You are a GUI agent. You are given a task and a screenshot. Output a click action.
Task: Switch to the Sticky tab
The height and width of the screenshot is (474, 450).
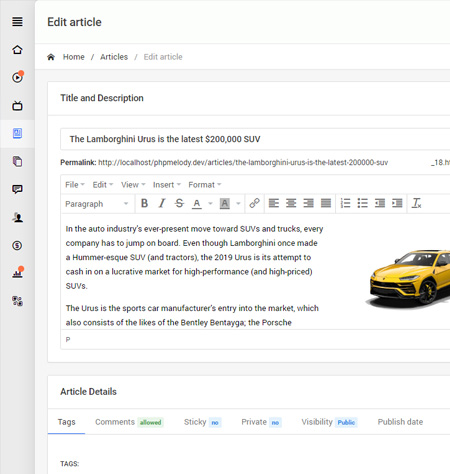[x=202, y=422]
